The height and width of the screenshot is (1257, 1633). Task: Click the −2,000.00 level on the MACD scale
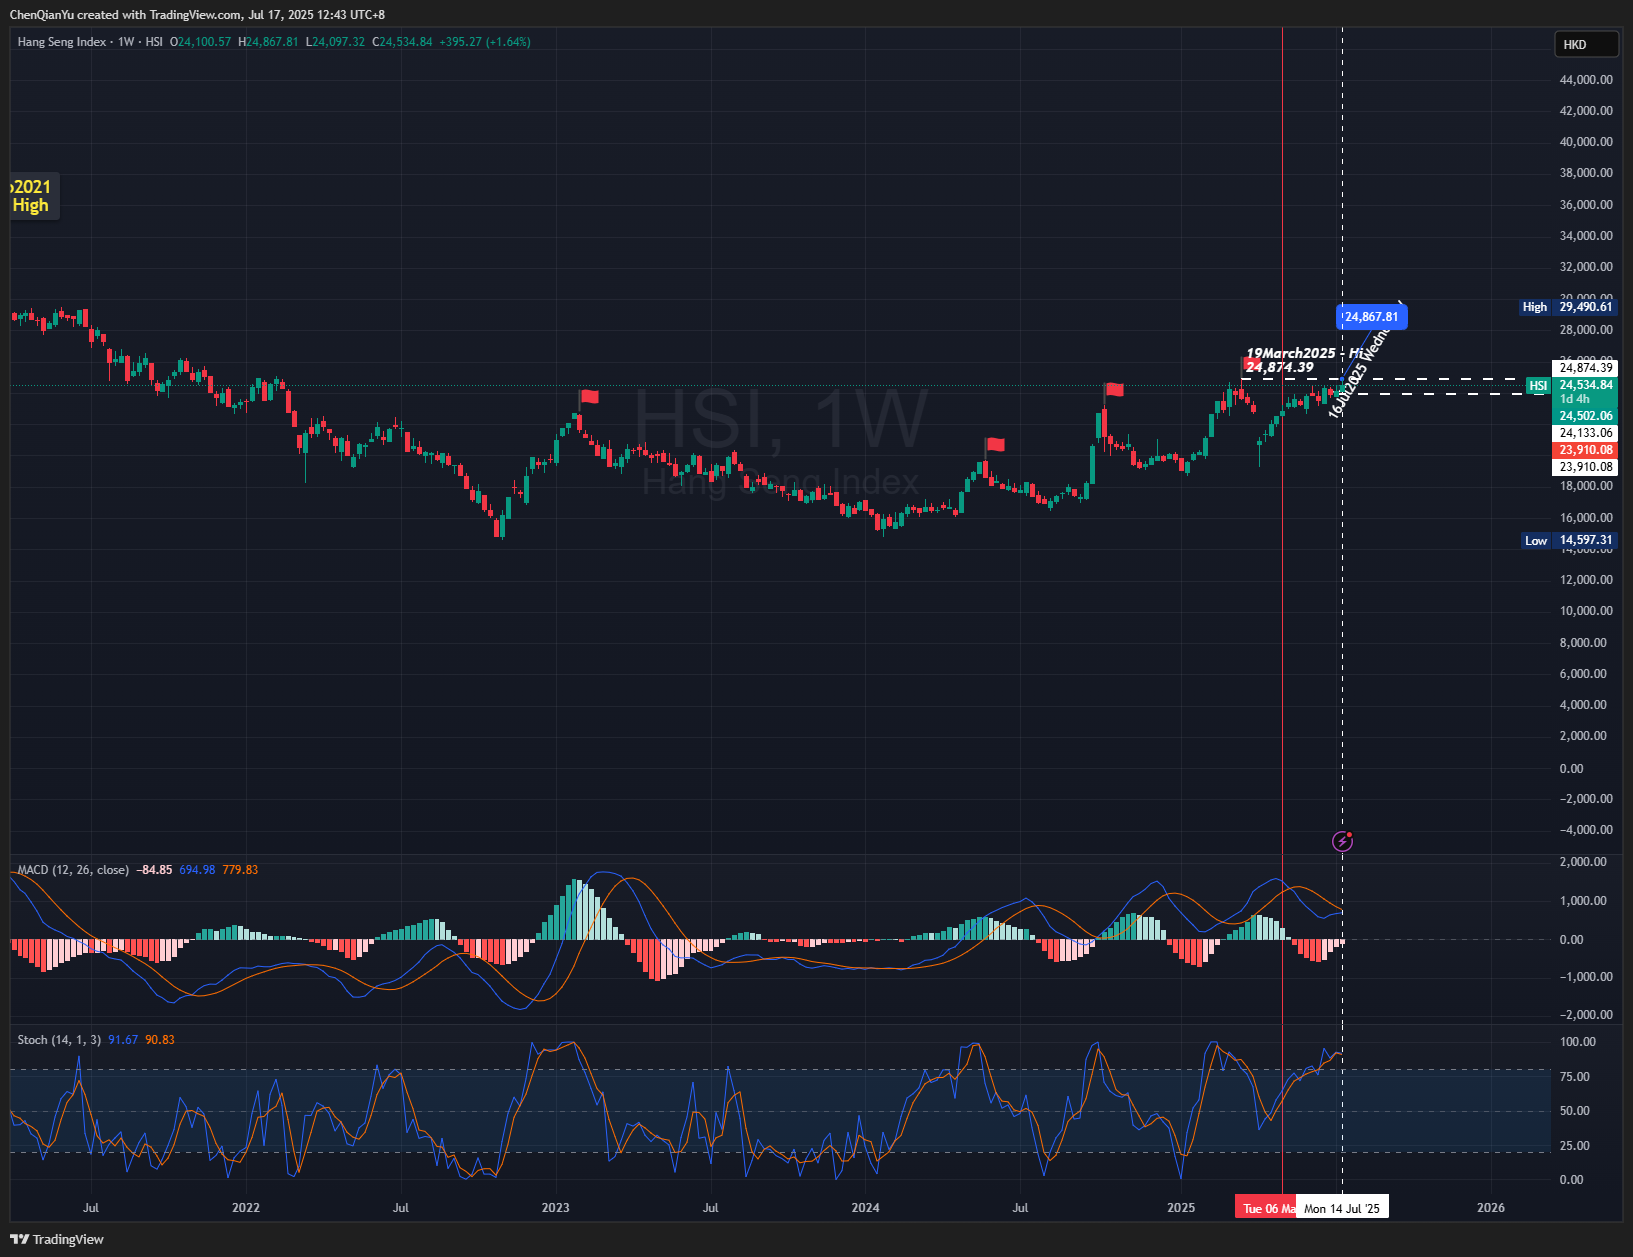click(1586, 1015)
